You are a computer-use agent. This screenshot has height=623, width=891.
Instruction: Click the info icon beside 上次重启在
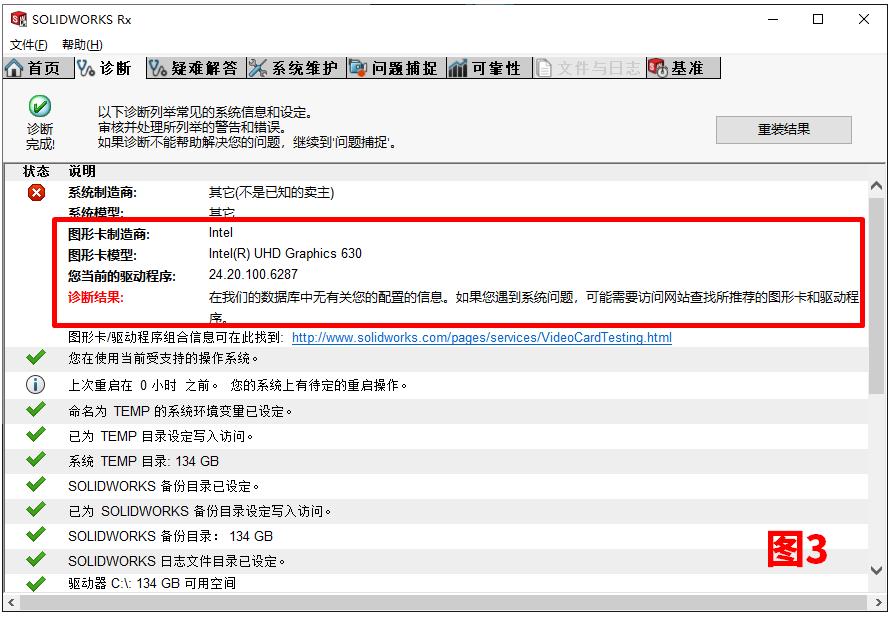(x=36, y=385)
